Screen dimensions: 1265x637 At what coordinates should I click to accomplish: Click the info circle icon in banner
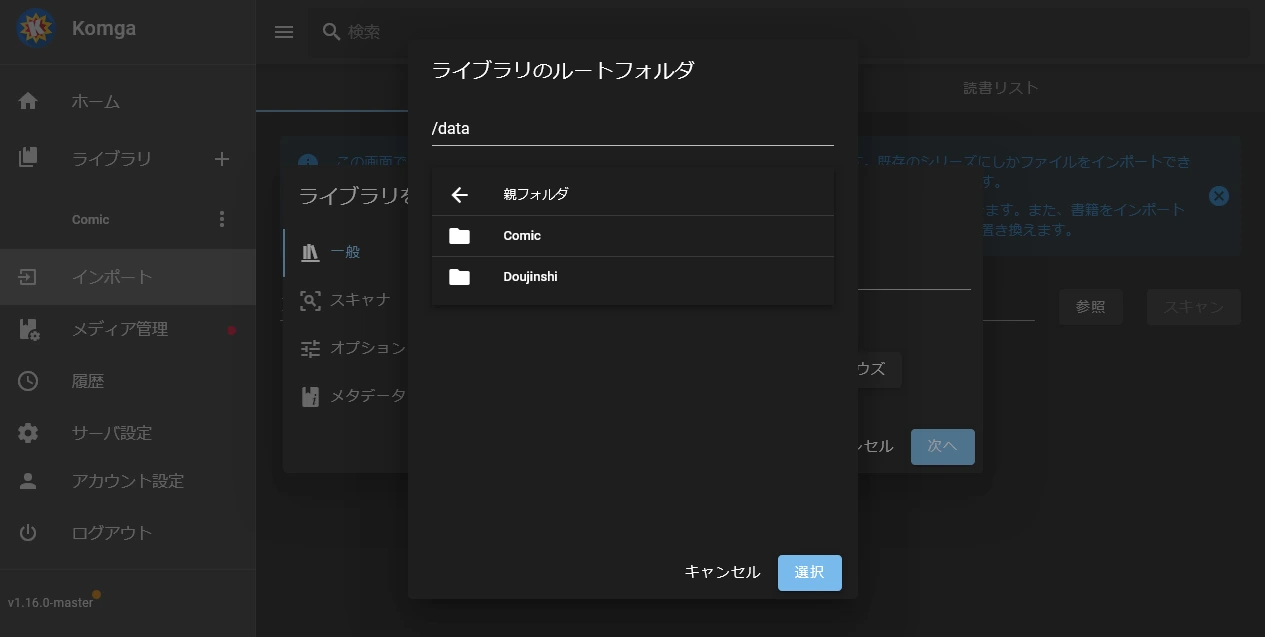[308, 163]
